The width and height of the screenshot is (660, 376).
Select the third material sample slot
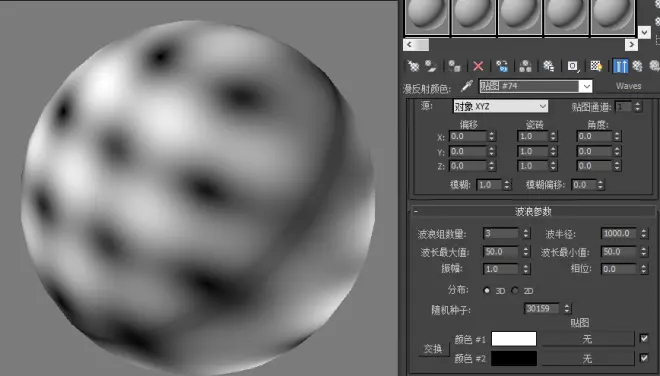pos(520,17)
